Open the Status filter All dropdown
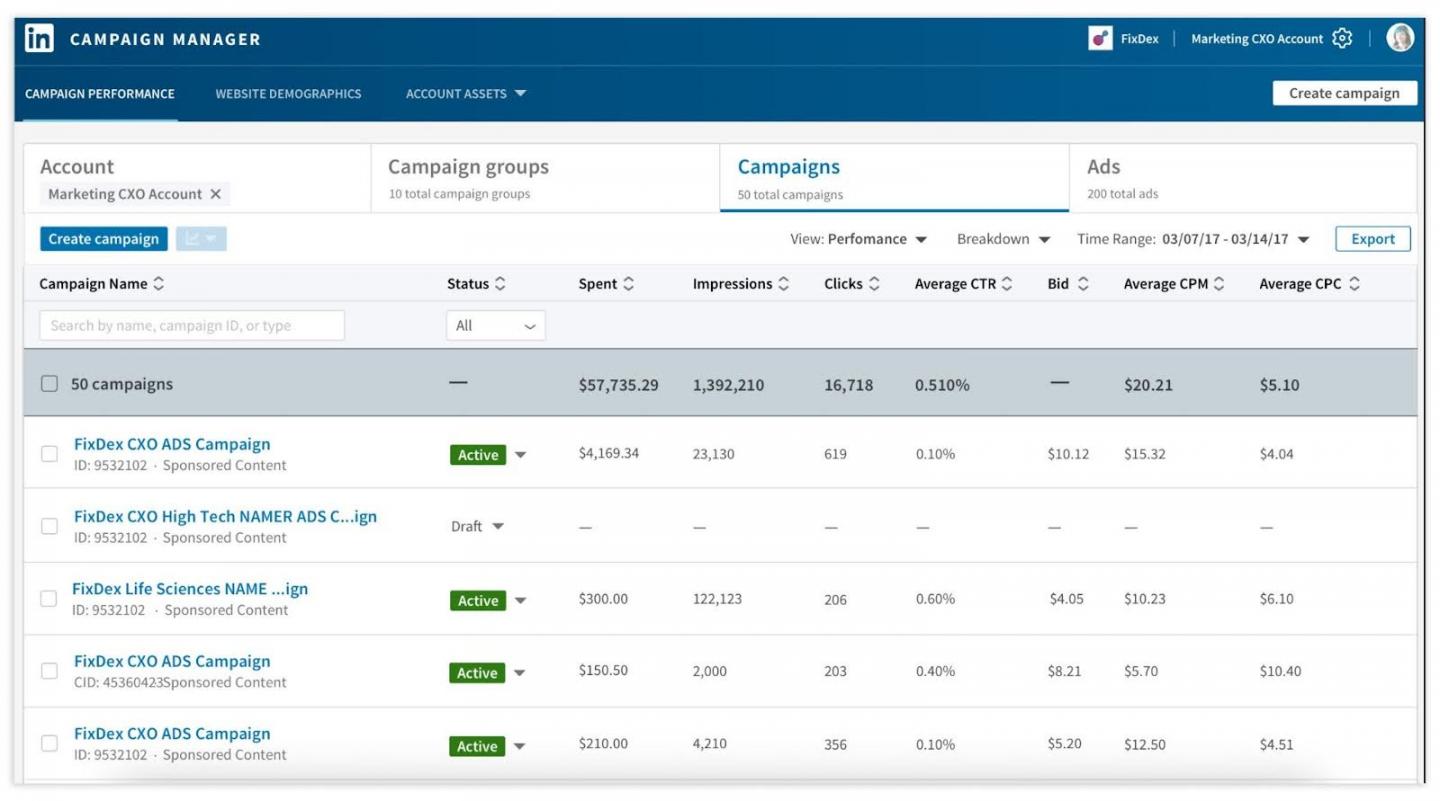The height and width of the screenshot is (801, 1440). (x=495, y=326)
